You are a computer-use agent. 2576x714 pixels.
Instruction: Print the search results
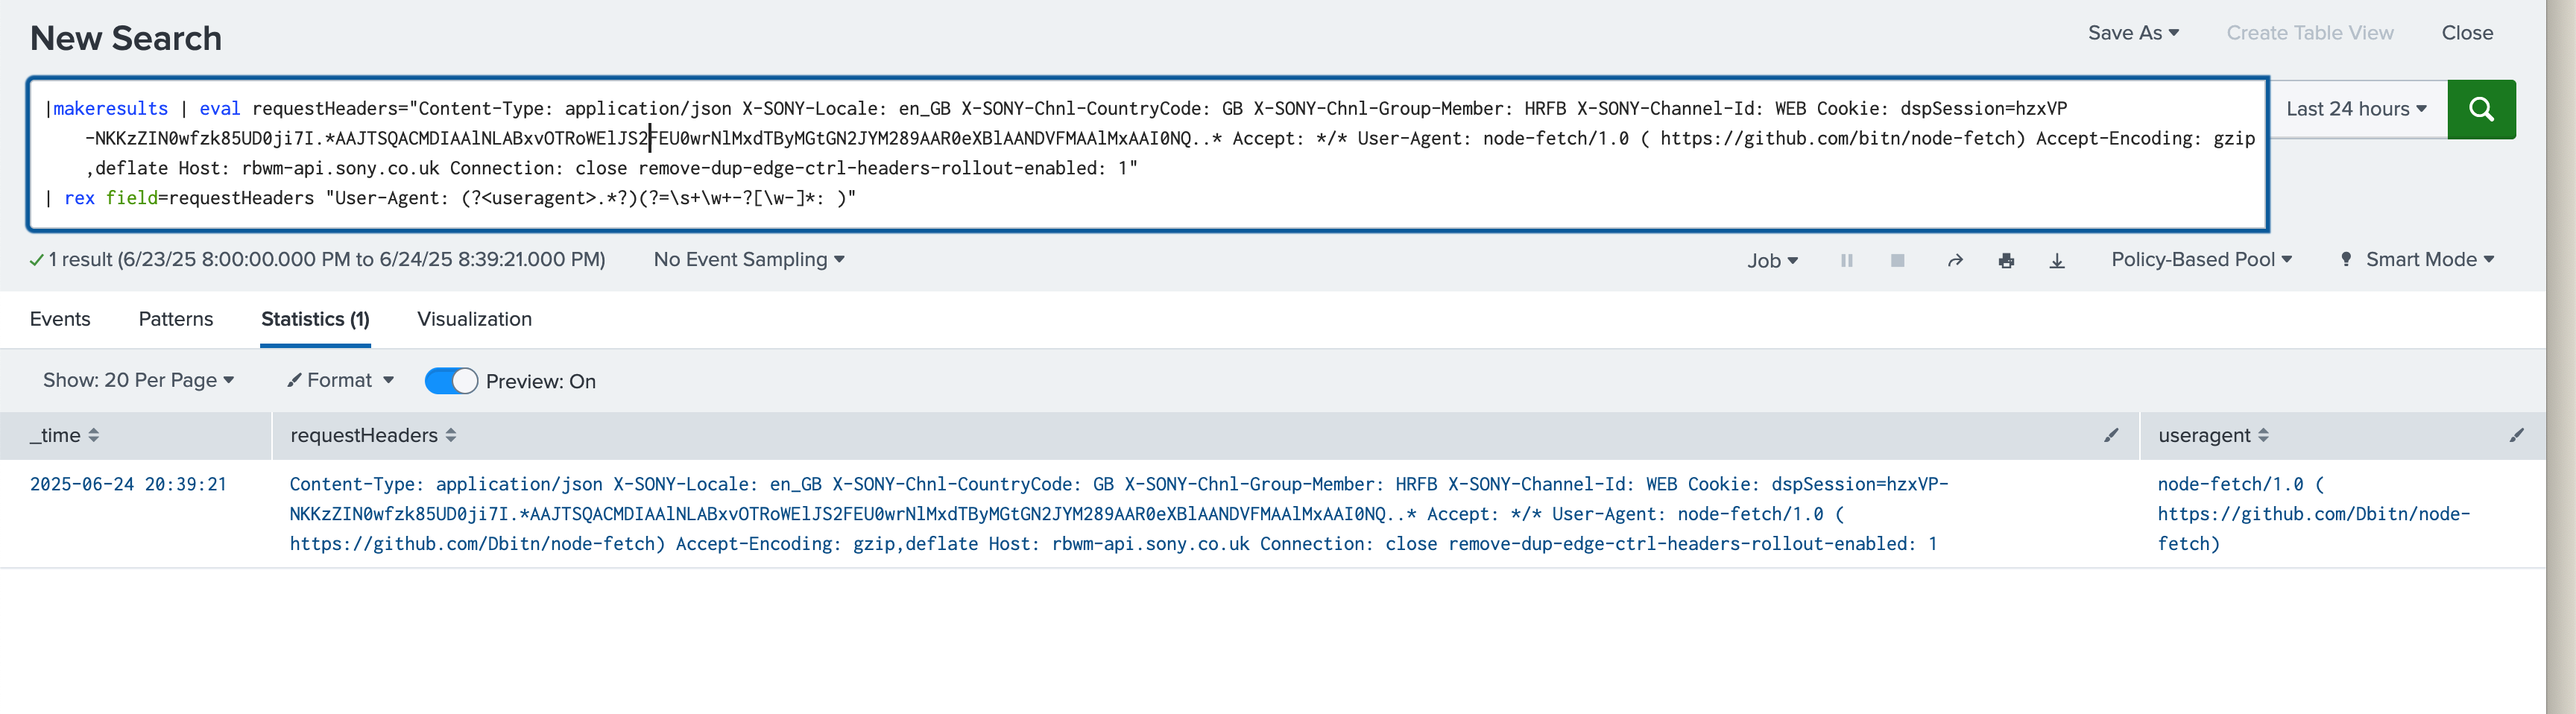pyautogui.click(x=2006, y=260)
